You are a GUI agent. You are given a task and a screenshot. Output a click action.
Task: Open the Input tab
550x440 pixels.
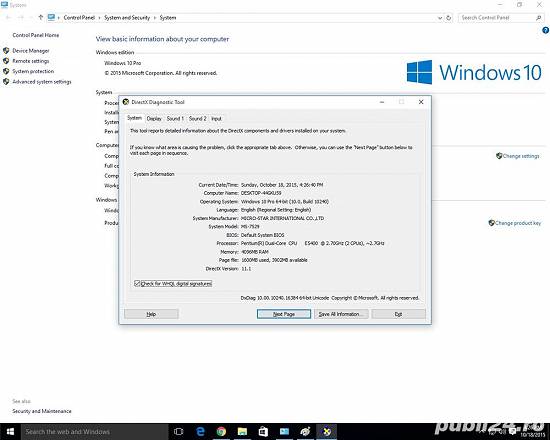[x=216, y=119]
